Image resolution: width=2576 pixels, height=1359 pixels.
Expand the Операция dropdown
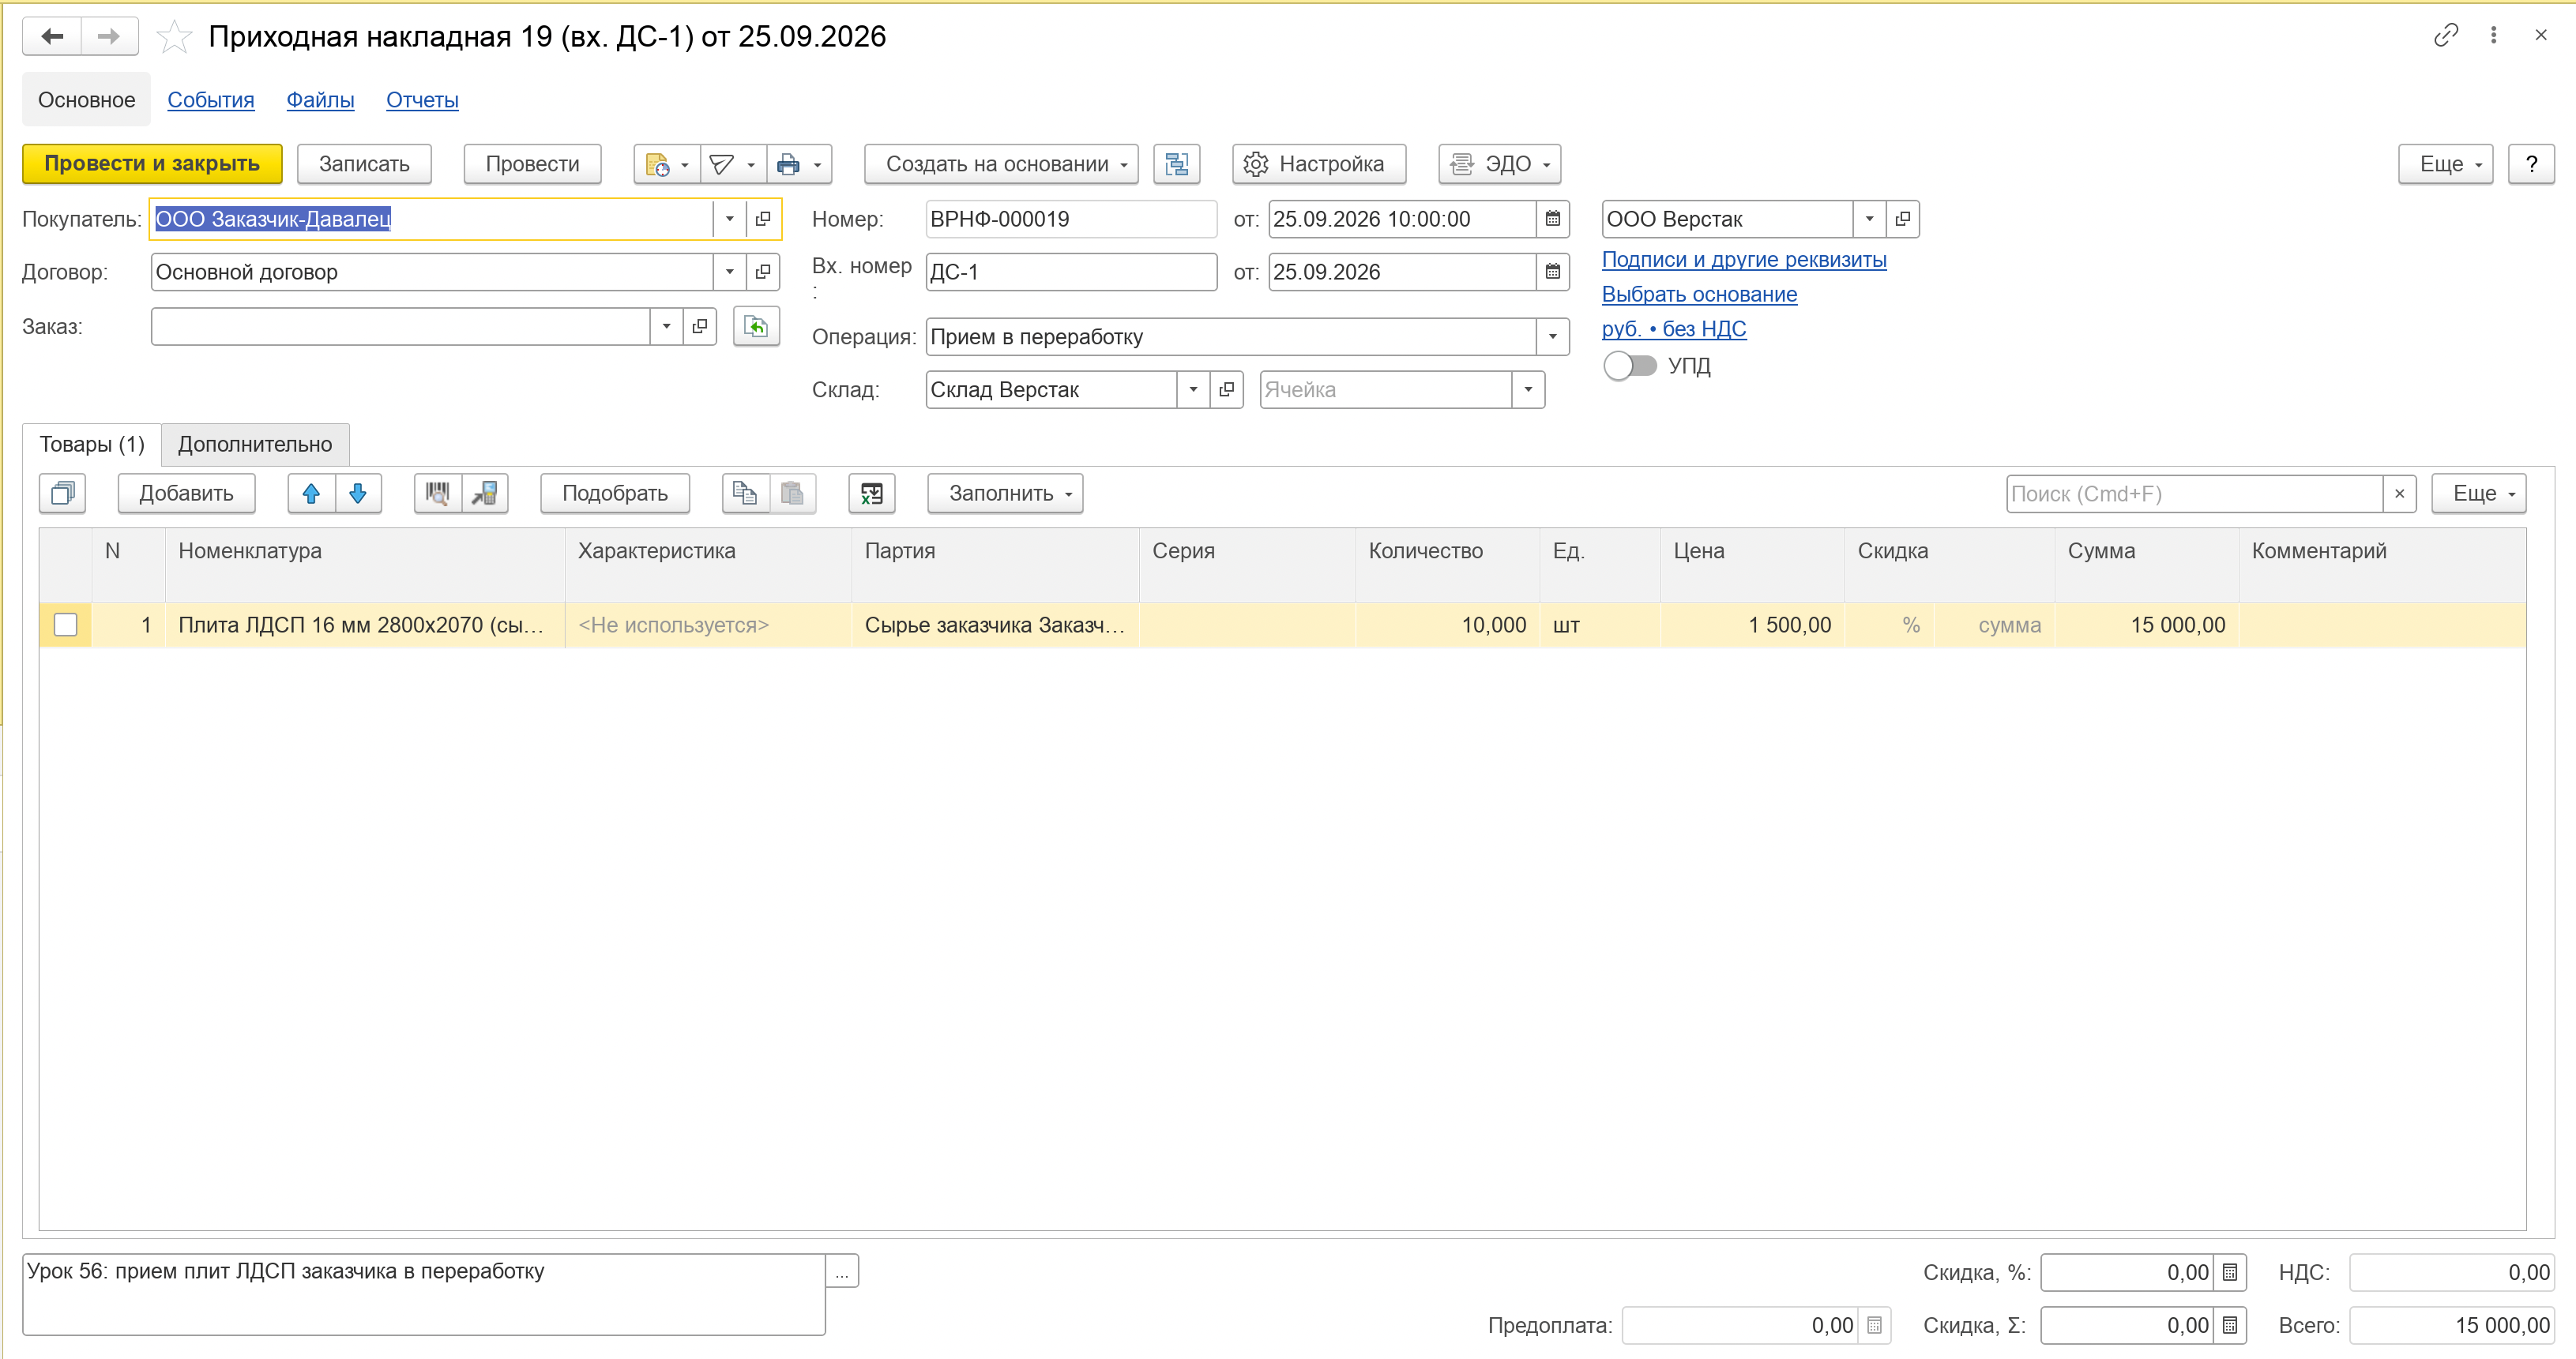pyautogui.click(x=1552, y=337)
